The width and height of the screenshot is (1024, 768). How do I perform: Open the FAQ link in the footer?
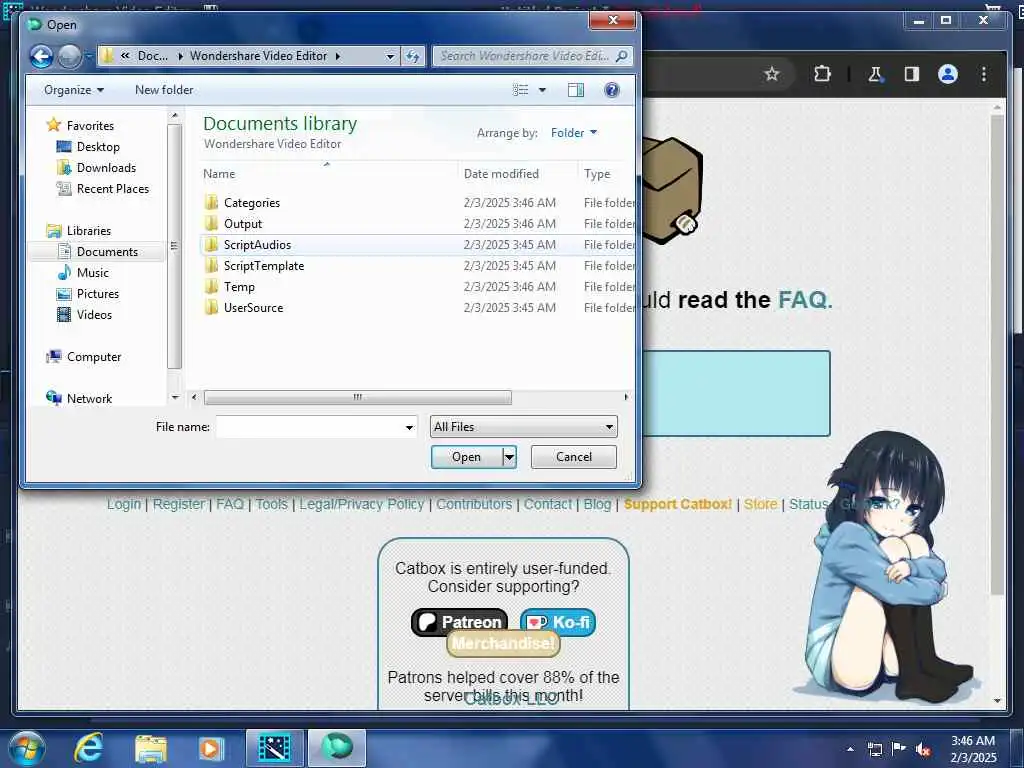point(230,504)
